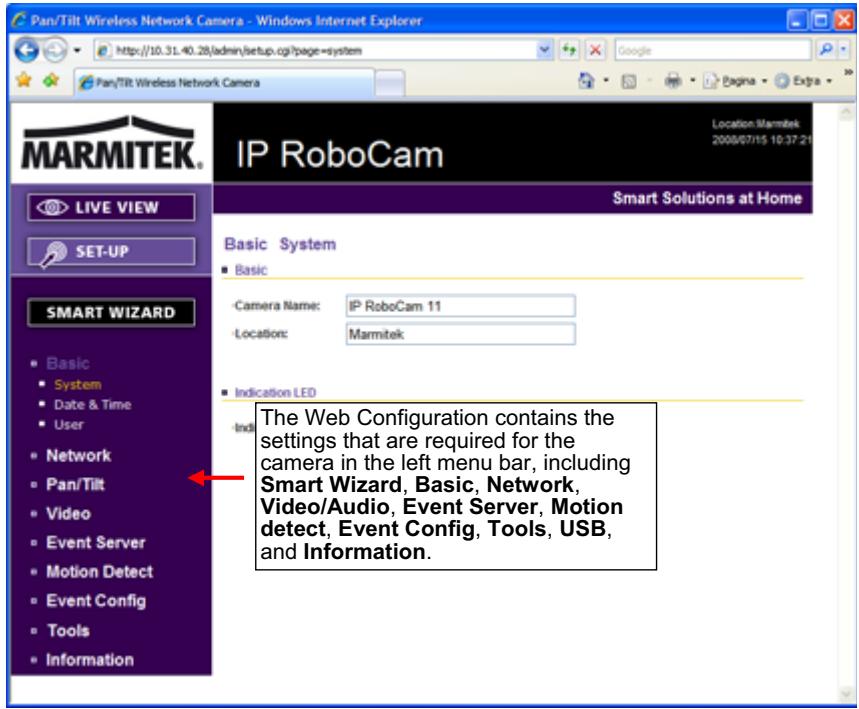The height and width of the screenshot is (709, 859).
Task: Open the Tools menu in sidebar
Action: click(68, 630)
